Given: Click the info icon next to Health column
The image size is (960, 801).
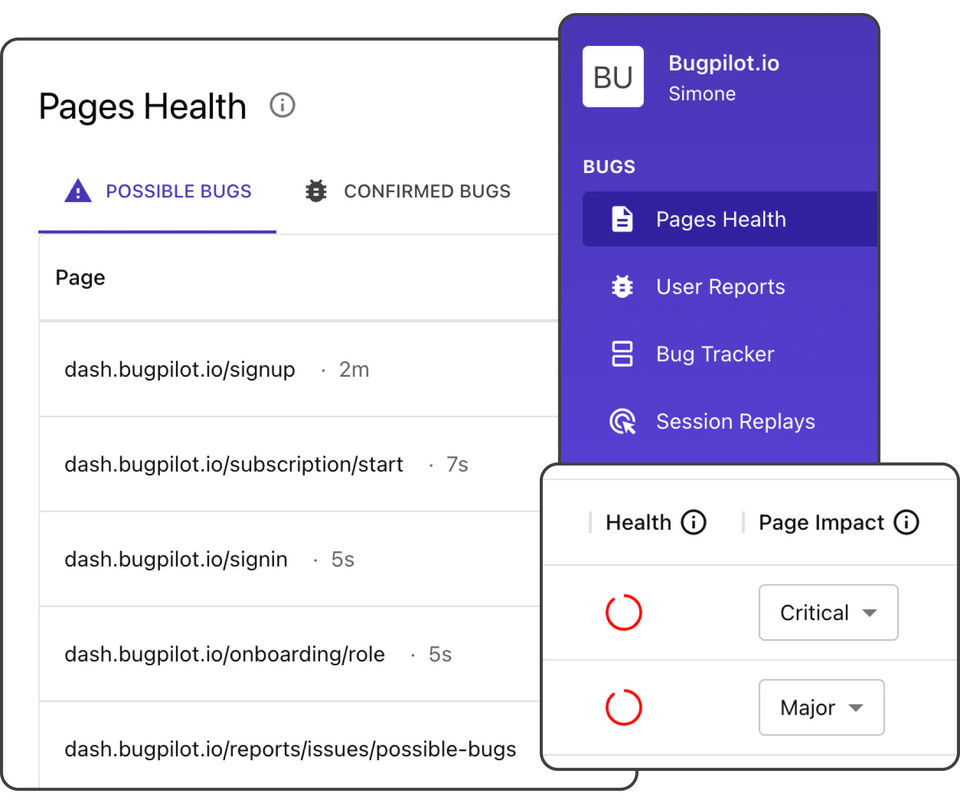Looking at the screenshot, I should [693, 522].
